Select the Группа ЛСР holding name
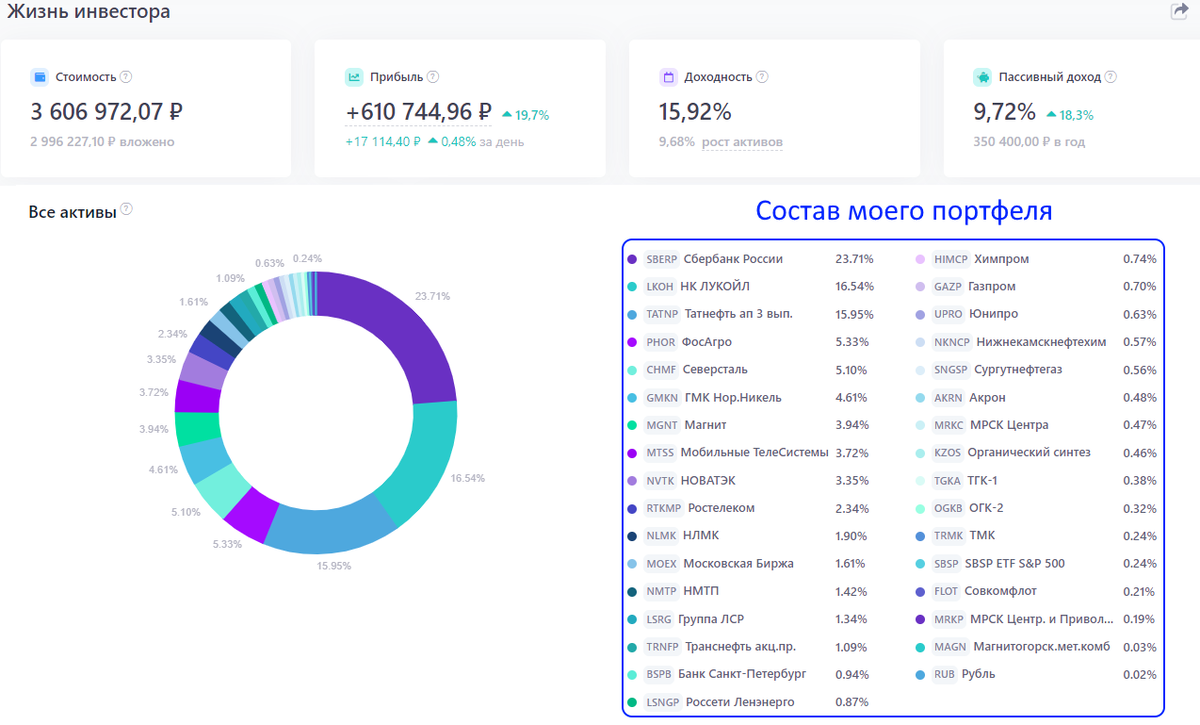The width and height of the screenshot is (1200, 725). [x=711, y=619]
